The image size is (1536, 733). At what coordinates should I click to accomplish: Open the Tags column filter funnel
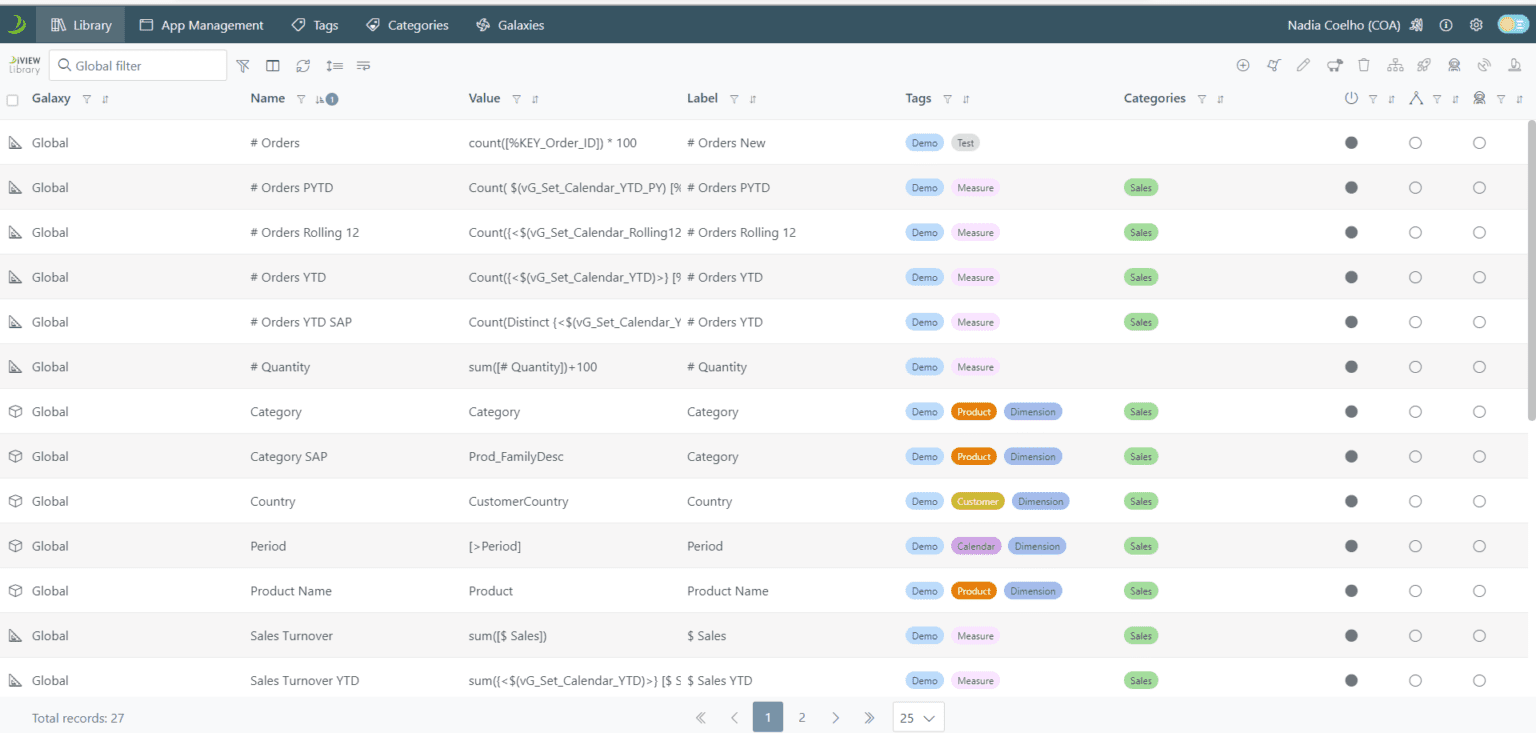pyautogui.click(x=947, y=99)
